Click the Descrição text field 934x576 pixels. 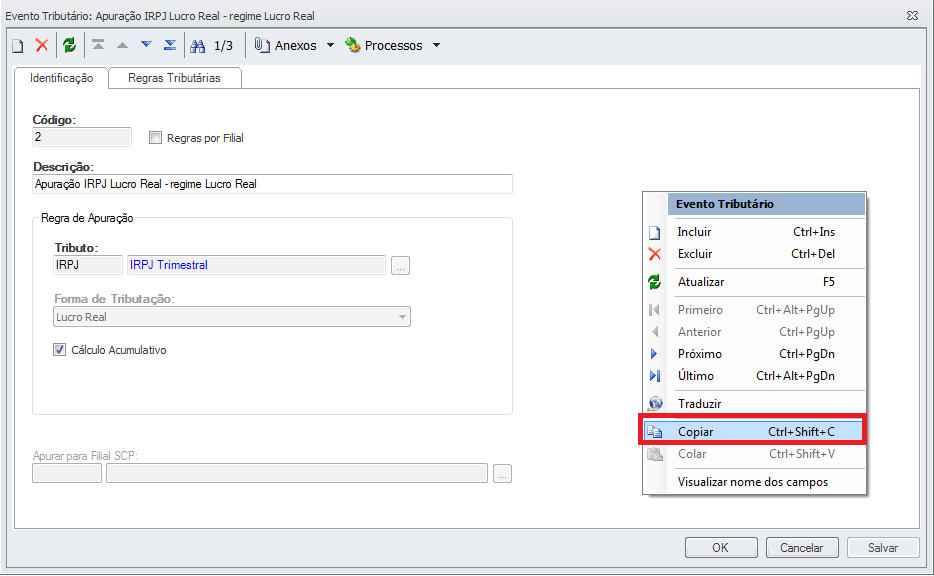(272, 185)
